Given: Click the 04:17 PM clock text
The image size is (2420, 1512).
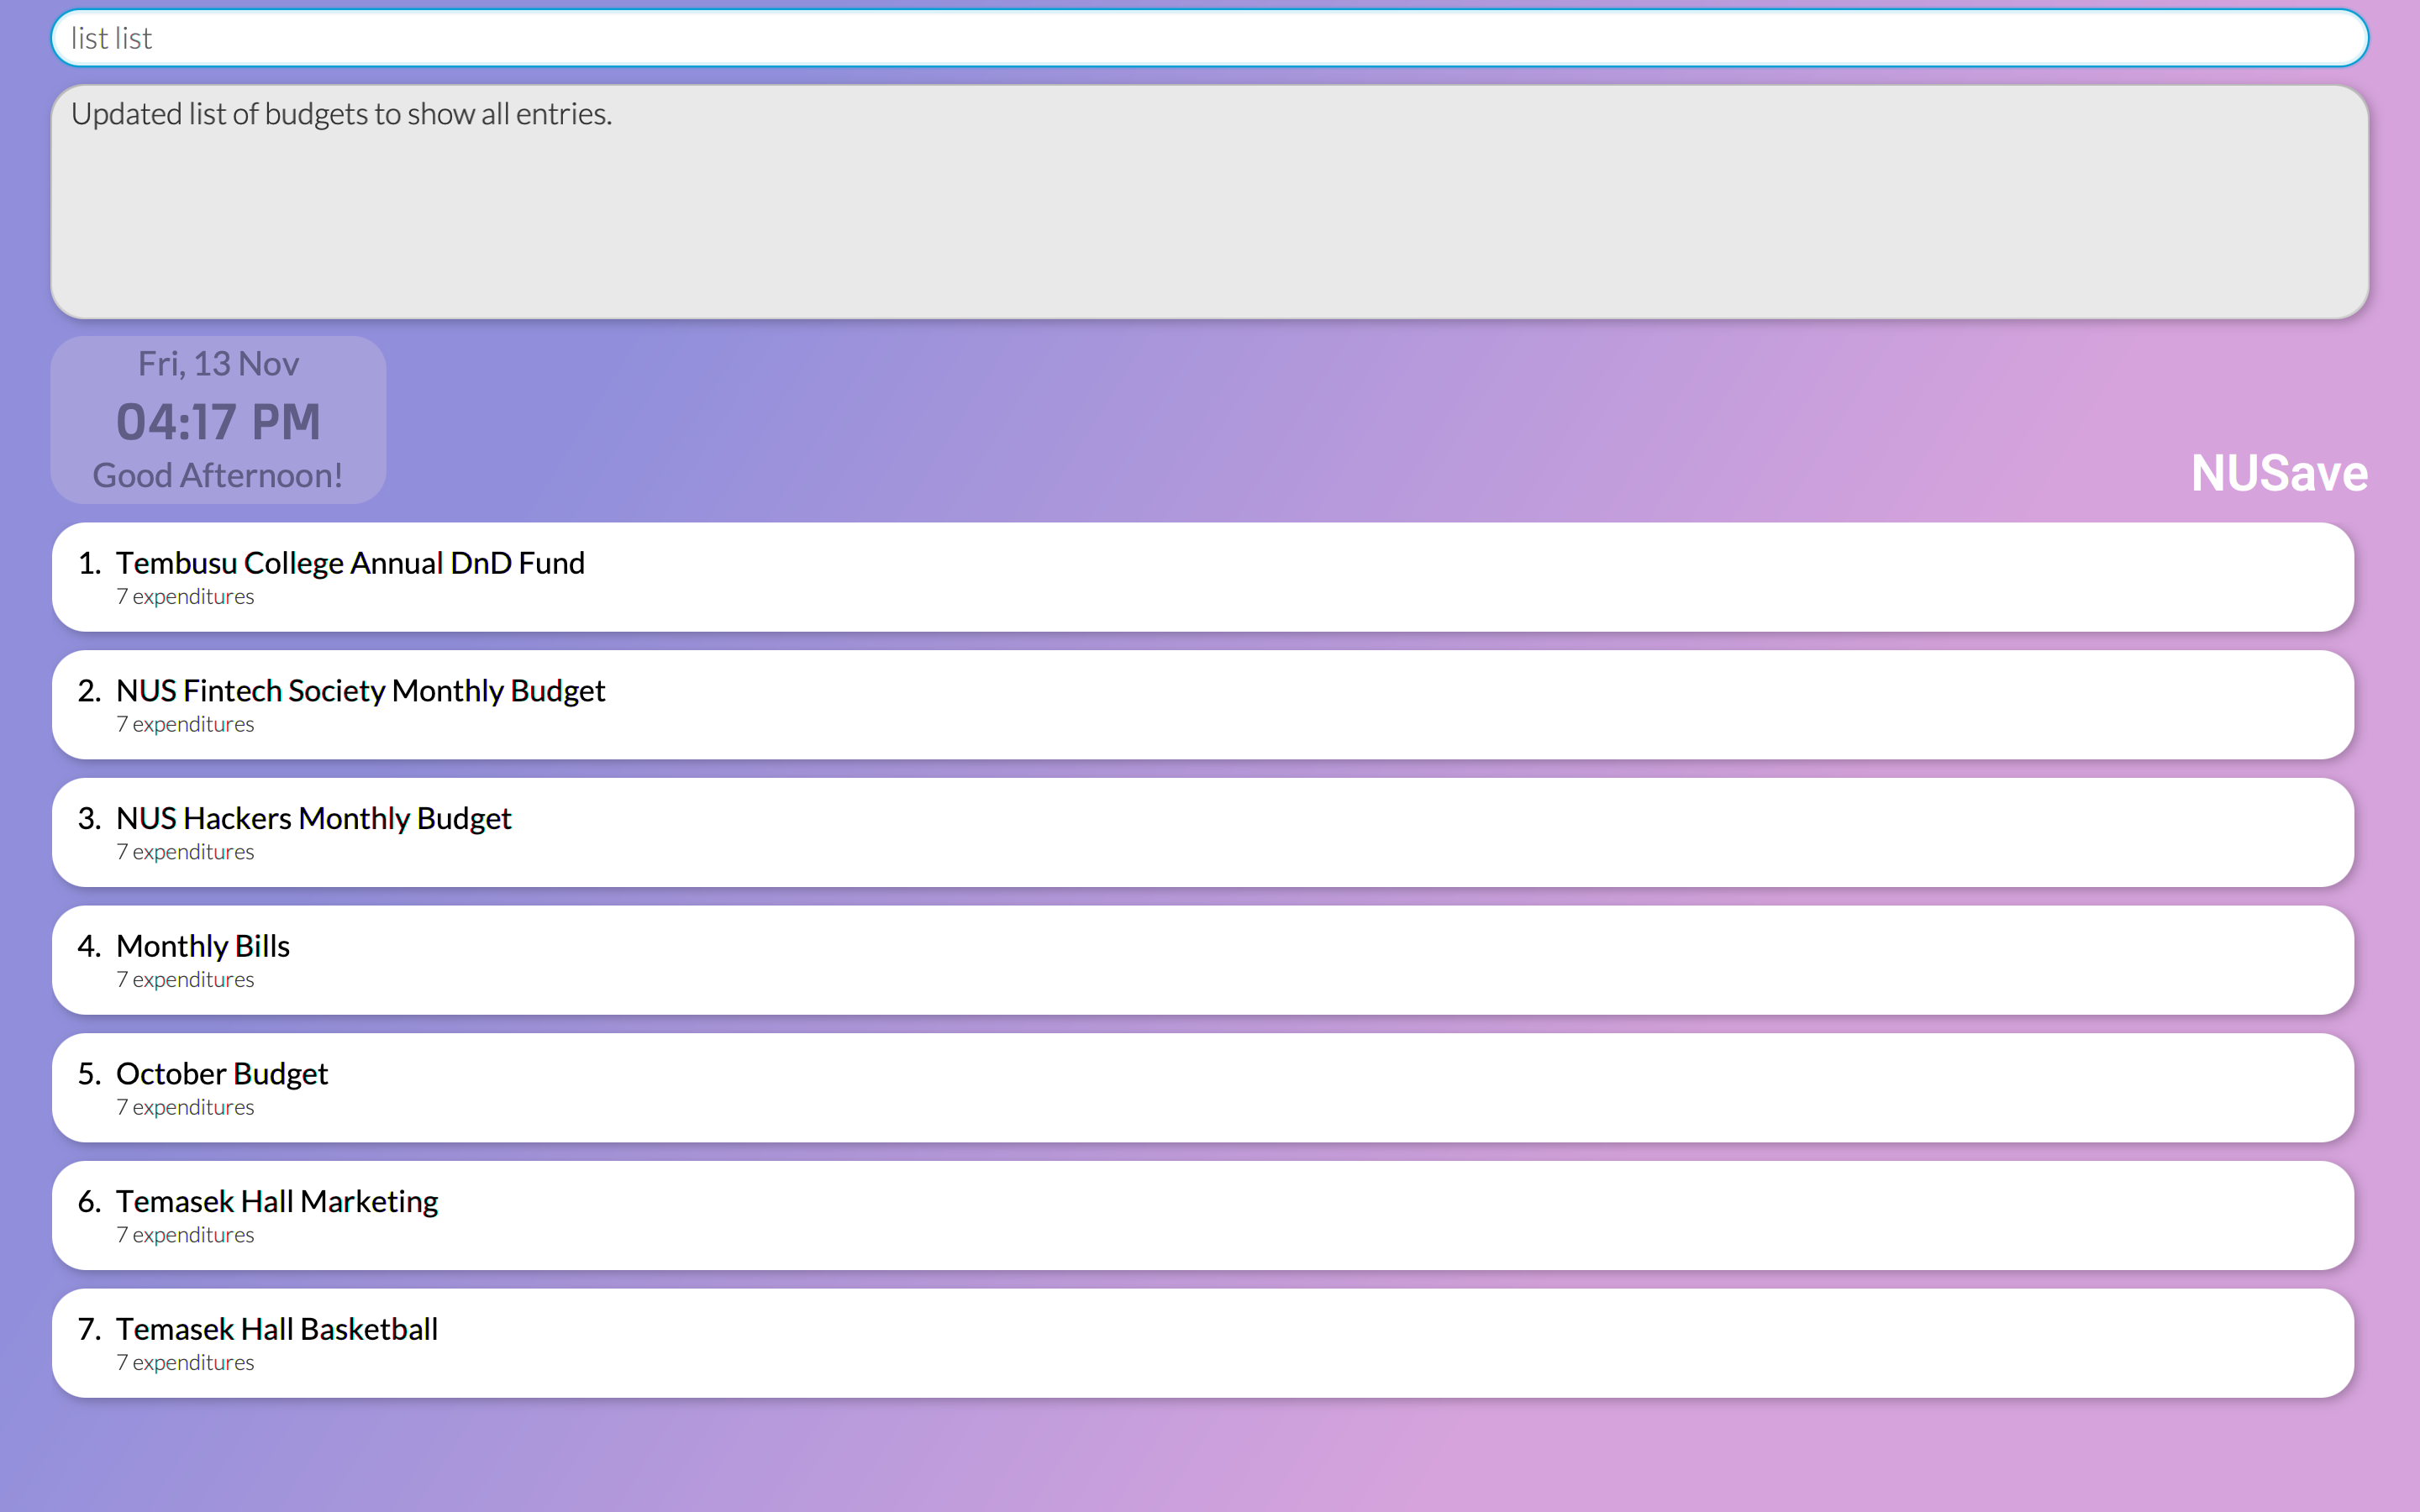Looking at the screenshot, I should coord(218,422).
